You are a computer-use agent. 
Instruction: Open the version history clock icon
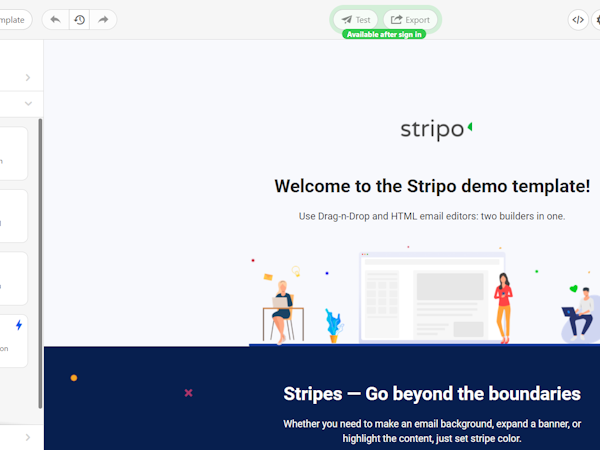click(79, 20)
